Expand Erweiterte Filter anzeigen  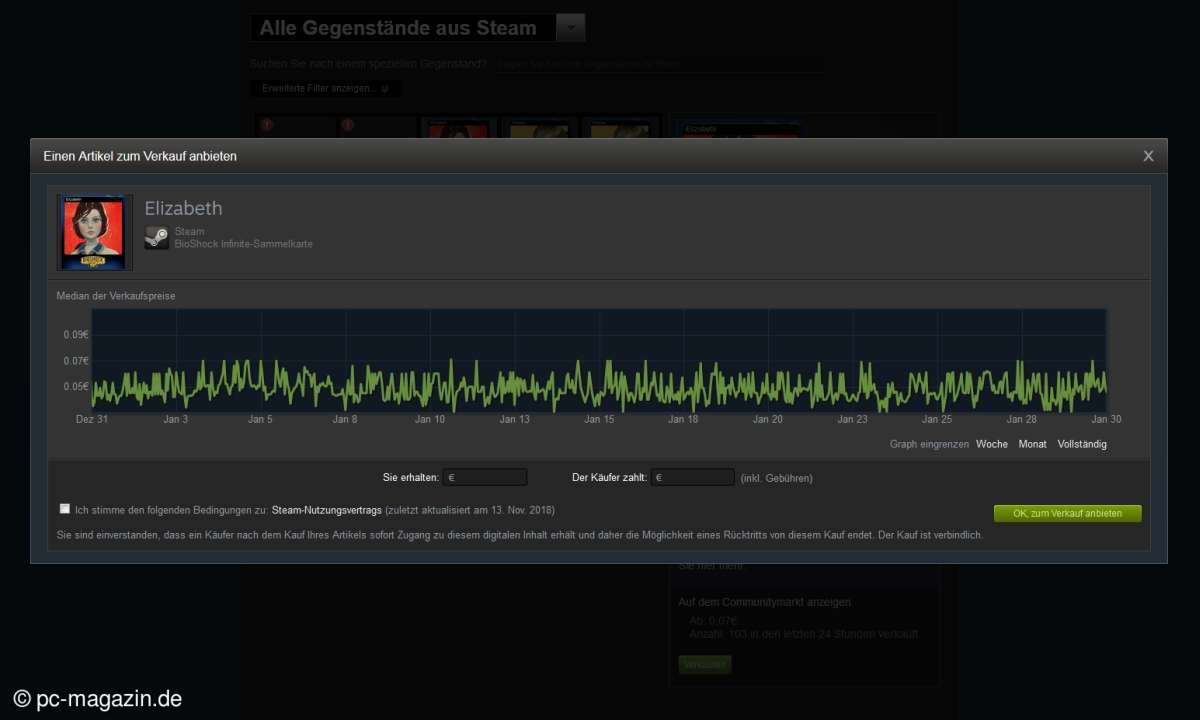tap(326, 88)
